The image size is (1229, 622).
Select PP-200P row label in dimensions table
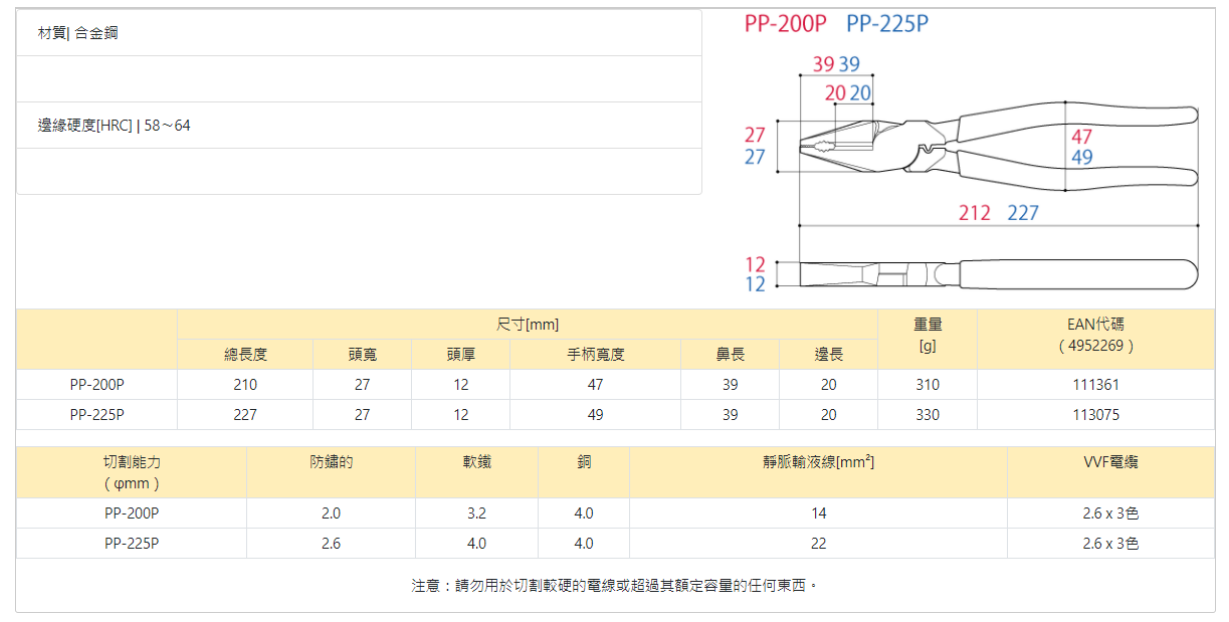pos(97,384)
